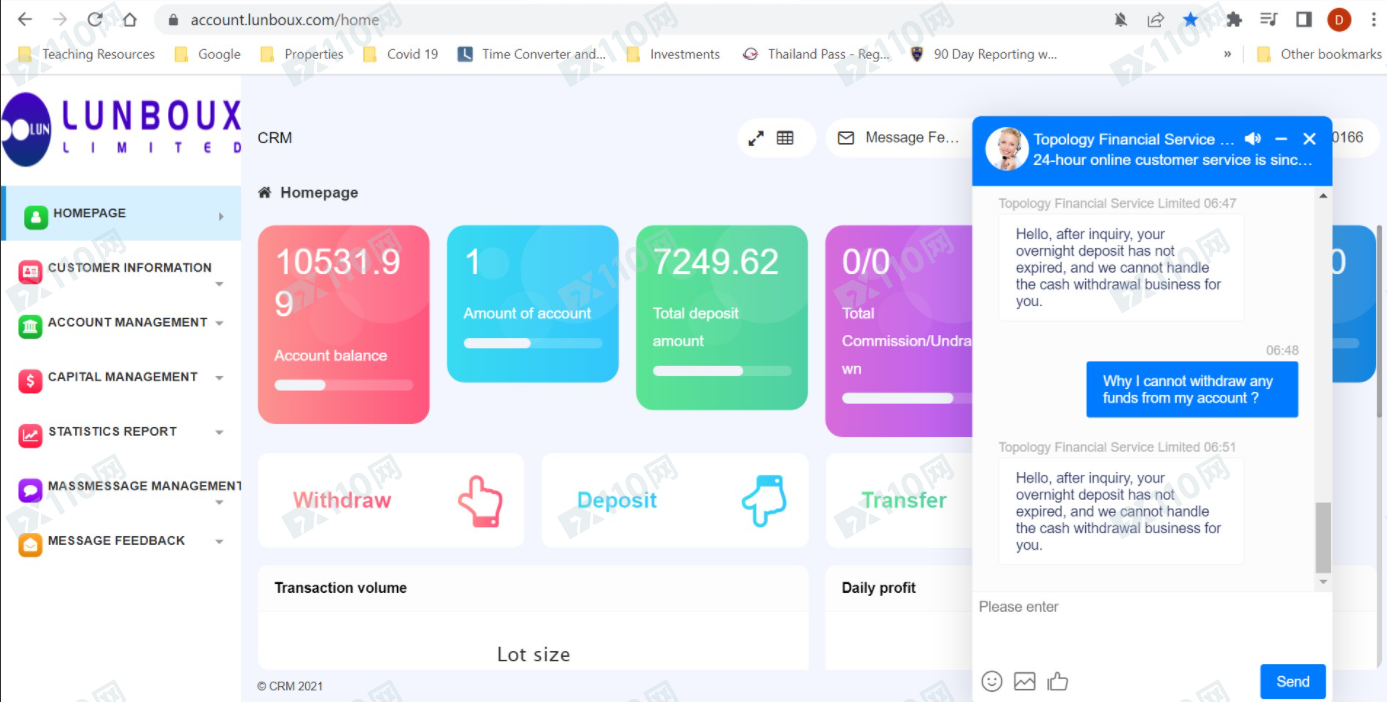The height and width of the screenshot is (702, 1387).
Task: Select HOMEPAGE in the sidebar
Action: (121, 213)
